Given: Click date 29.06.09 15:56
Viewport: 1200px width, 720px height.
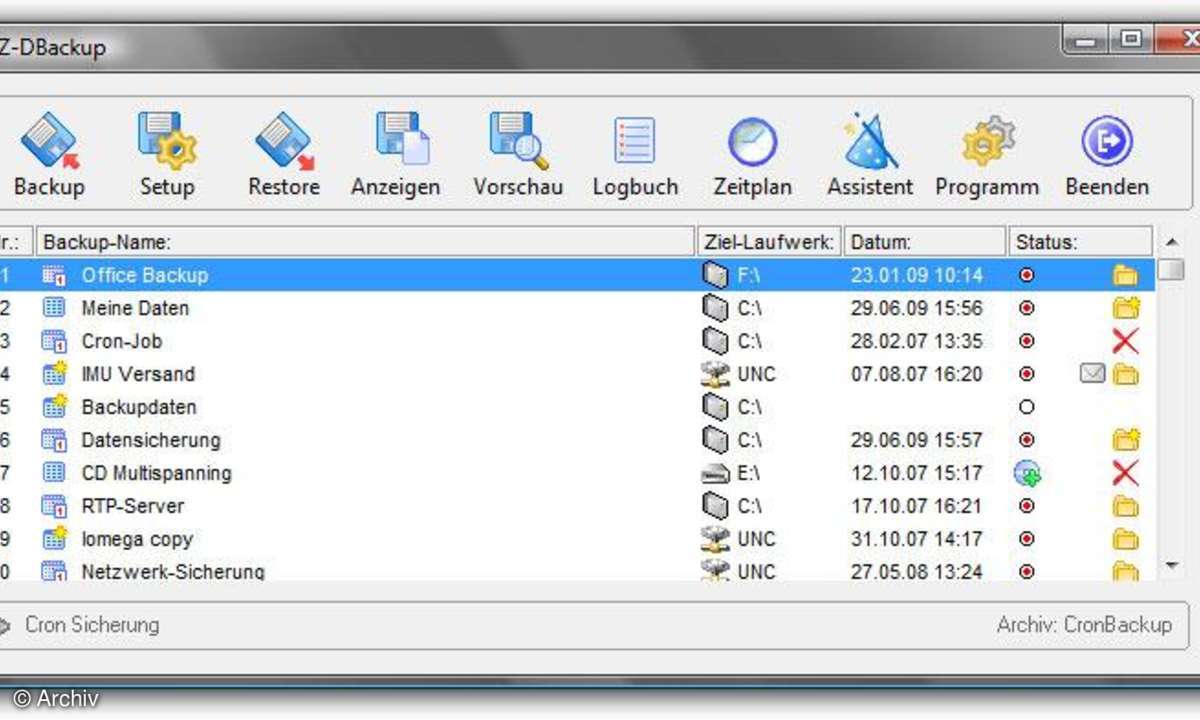Looking at the screenshot, I should (917, 308).
